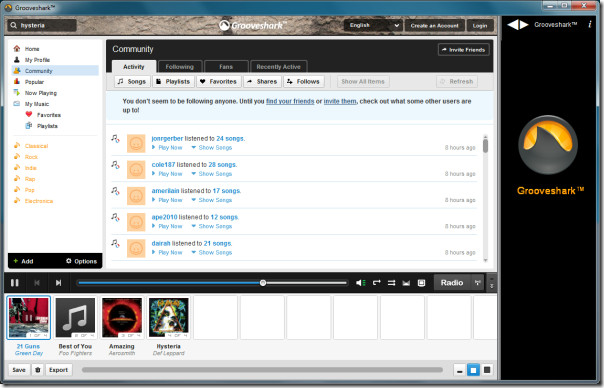The height and width of the screenshot is (388, 604).
Task: Filter activity by Follows
Action: click(x=304, y=82)
